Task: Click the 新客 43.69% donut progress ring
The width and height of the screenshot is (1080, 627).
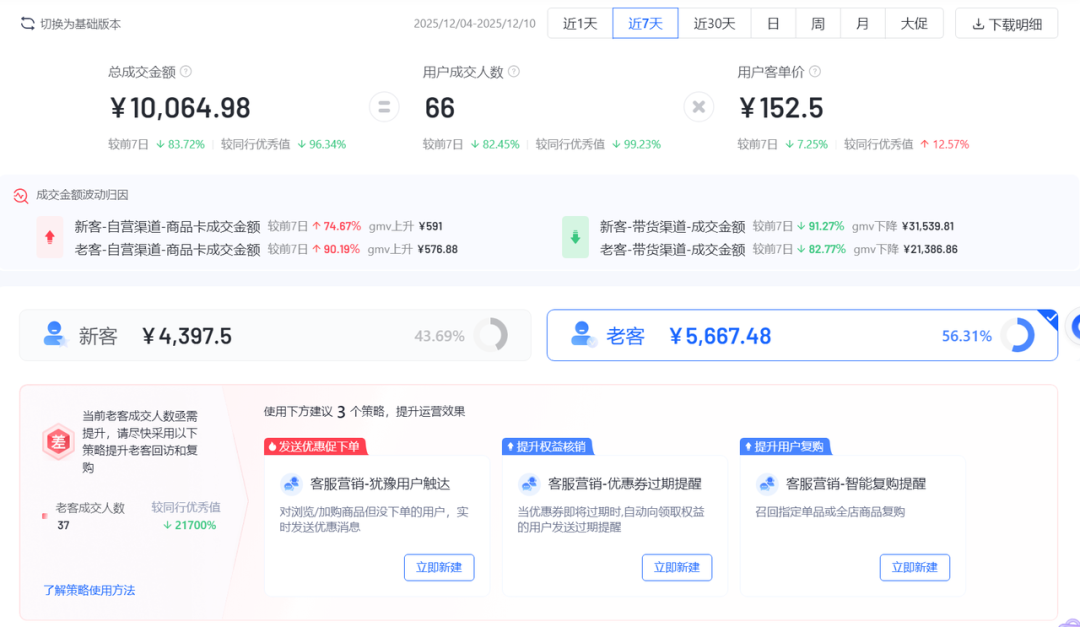Action: click(491, 336)
